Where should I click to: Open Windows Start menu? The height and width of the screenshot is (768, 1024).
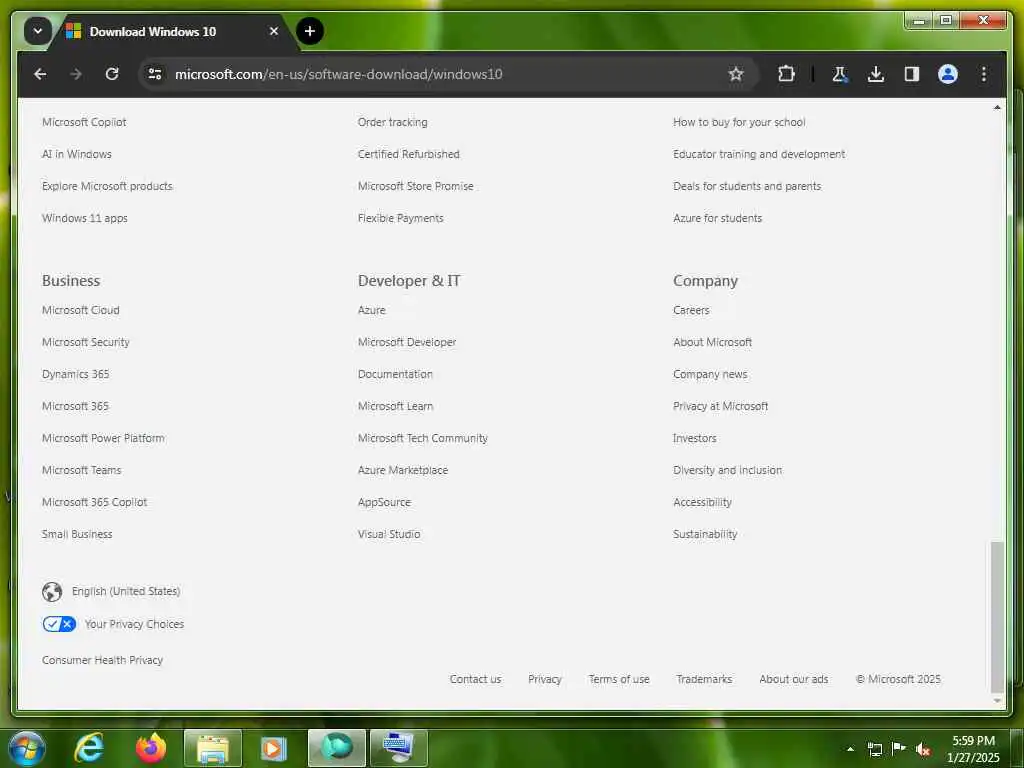click(26, 748)
